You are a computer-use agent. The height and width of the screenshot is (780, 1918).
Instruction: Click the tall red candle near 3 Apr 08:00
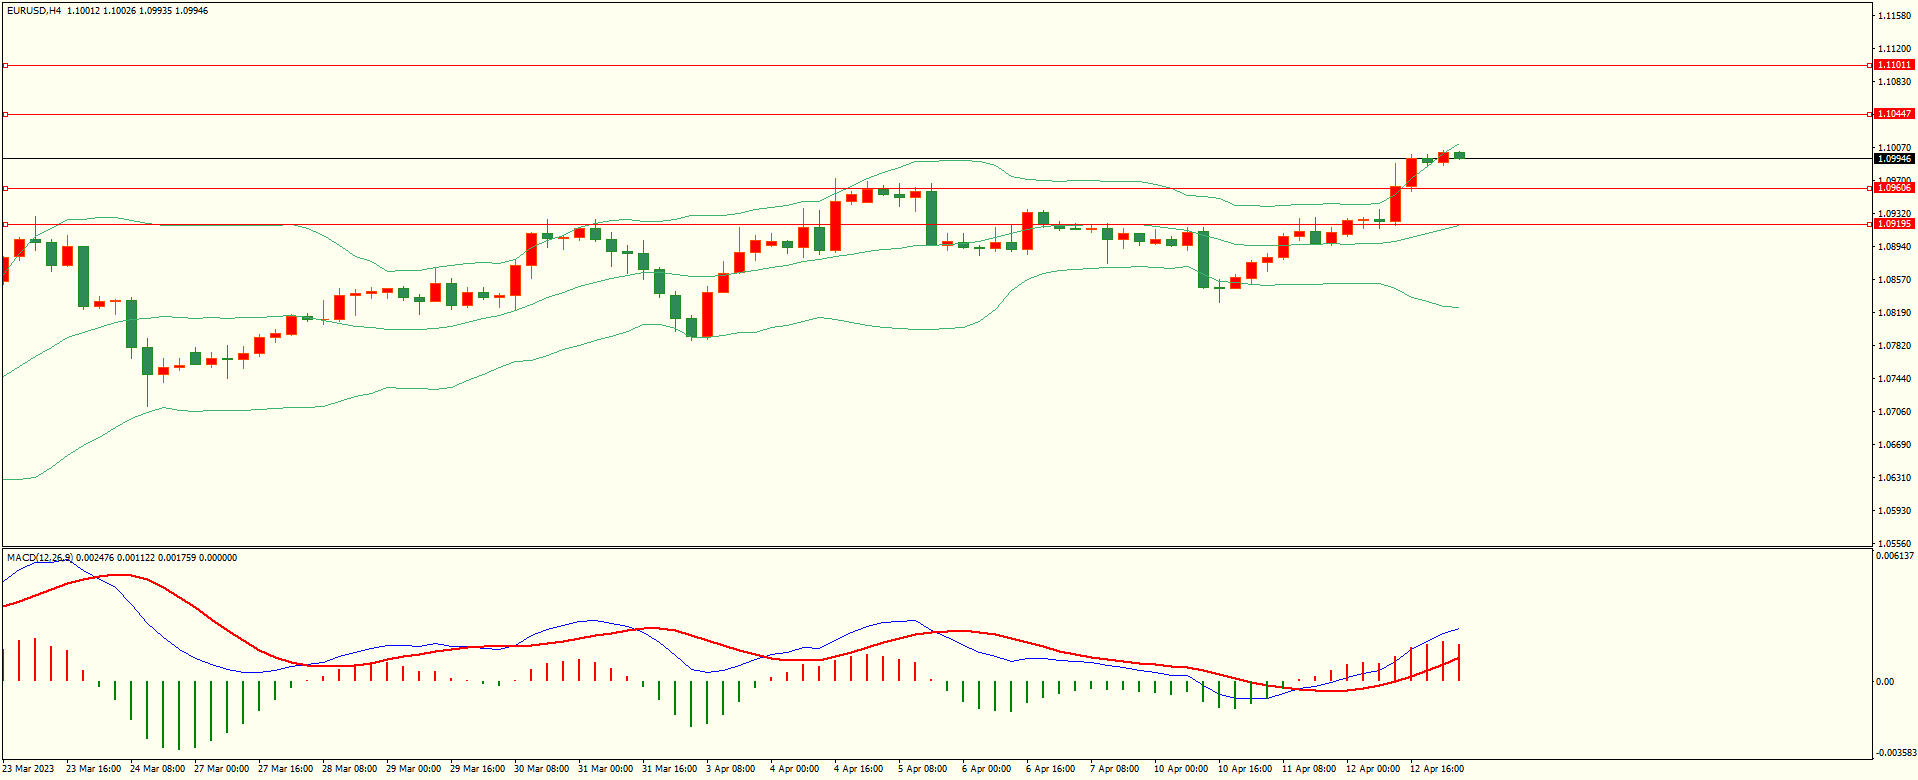[x=707, y=314]
